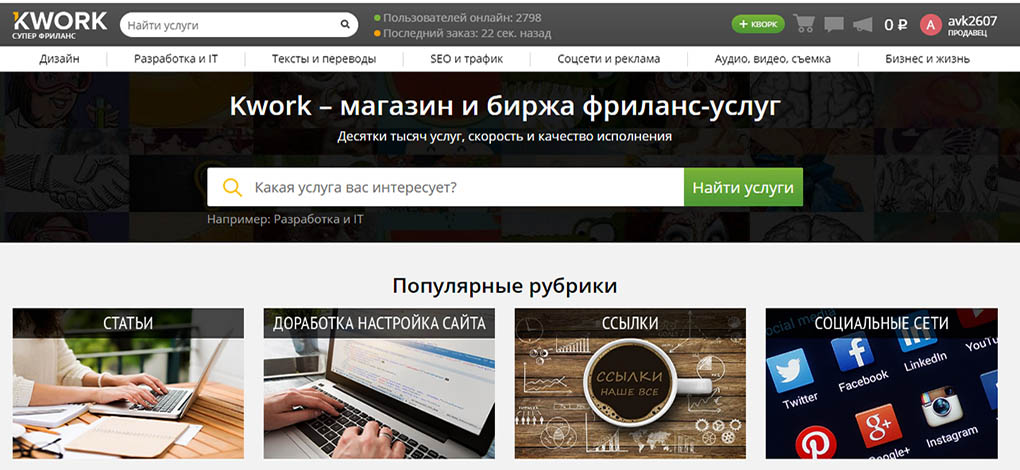Open the 'Статьи' popular category card
Screen dimensions: 1020x470
click(x=128, y=384)
